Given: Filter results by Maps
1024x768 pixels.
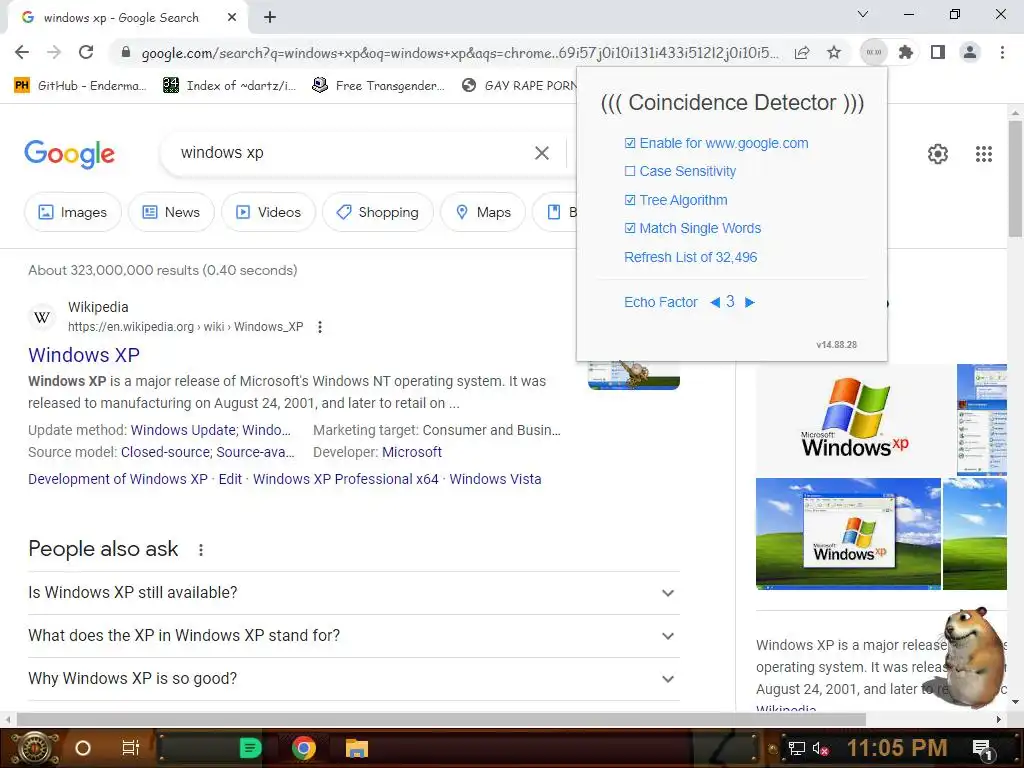Looking at the screenshot, I should tap(483, 212).
